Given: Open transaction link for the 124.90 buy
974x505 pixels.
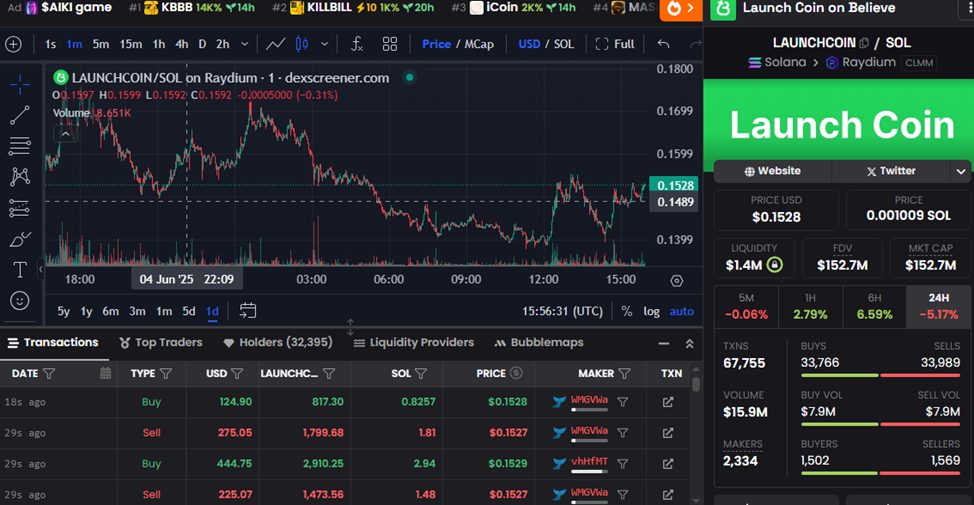Looking at the screenshot, I should (668, 402).
